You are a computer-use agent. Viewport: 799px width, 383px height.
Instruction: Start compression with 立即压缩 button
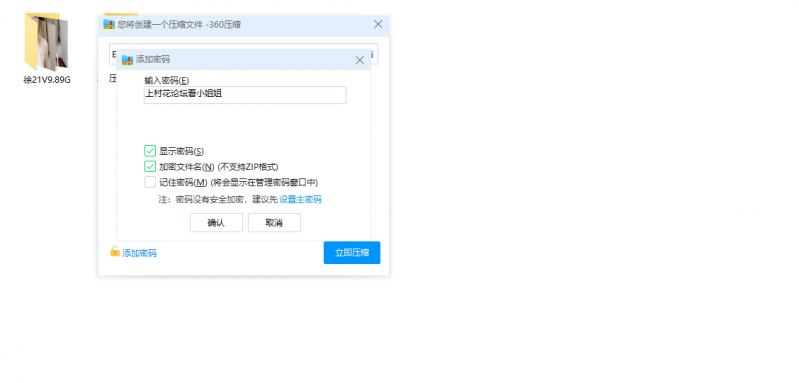pyautogui.click(x=352, y=253)
